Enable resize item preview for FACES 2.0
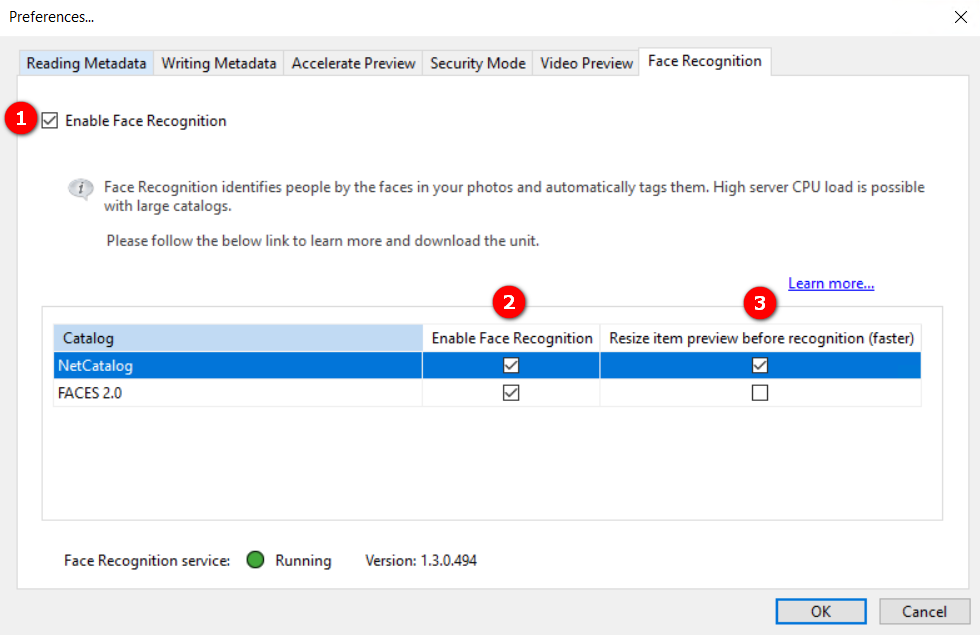The height and width of the screenshot is (635, 980). coord(760,393)
